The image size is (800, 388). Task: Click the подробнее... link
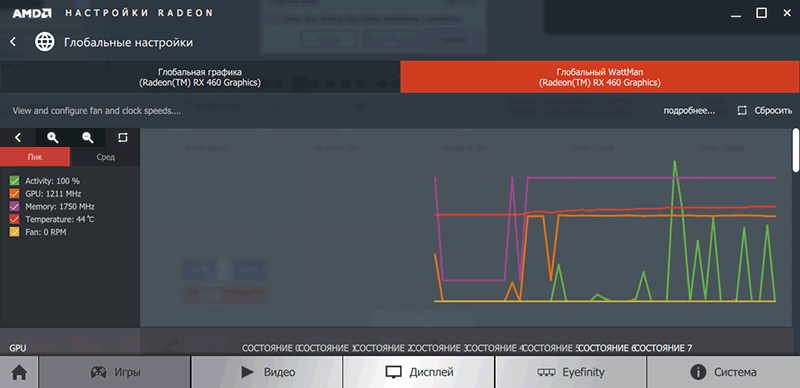click(x=689, y=110)
